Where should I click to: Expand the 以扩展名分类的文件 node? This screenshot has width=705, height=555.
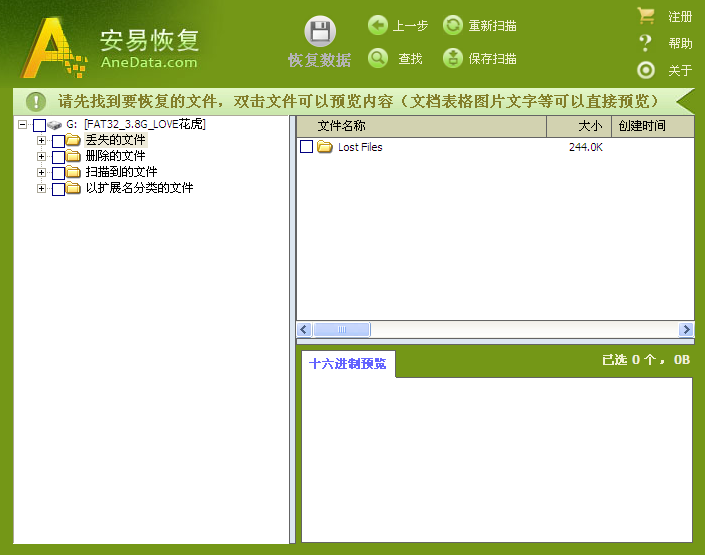pyautogui.click(x=41, y=188)
